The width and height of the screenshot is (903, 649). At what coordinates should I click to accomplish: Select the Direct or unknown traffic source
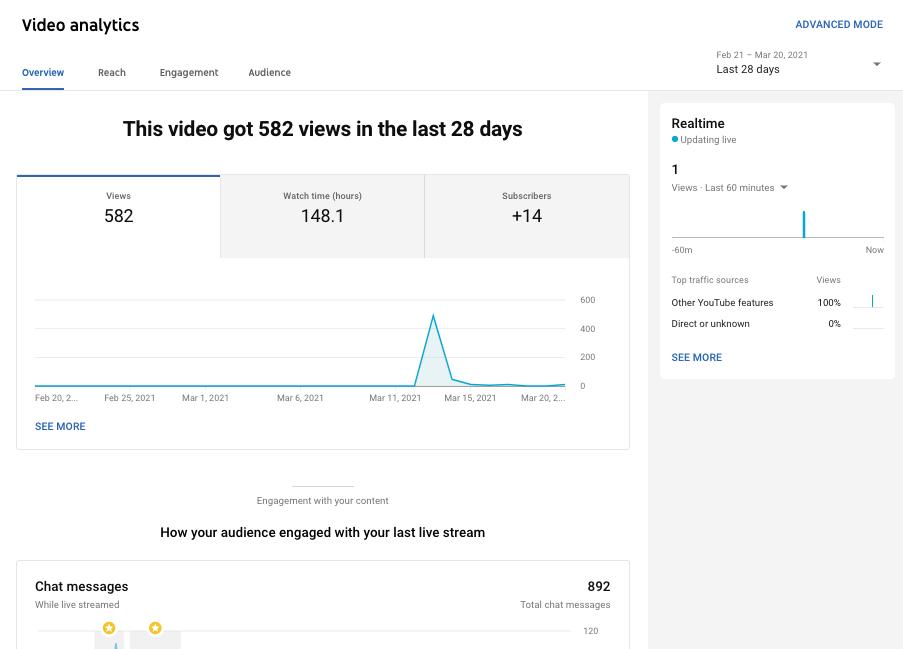coord(710,324)
